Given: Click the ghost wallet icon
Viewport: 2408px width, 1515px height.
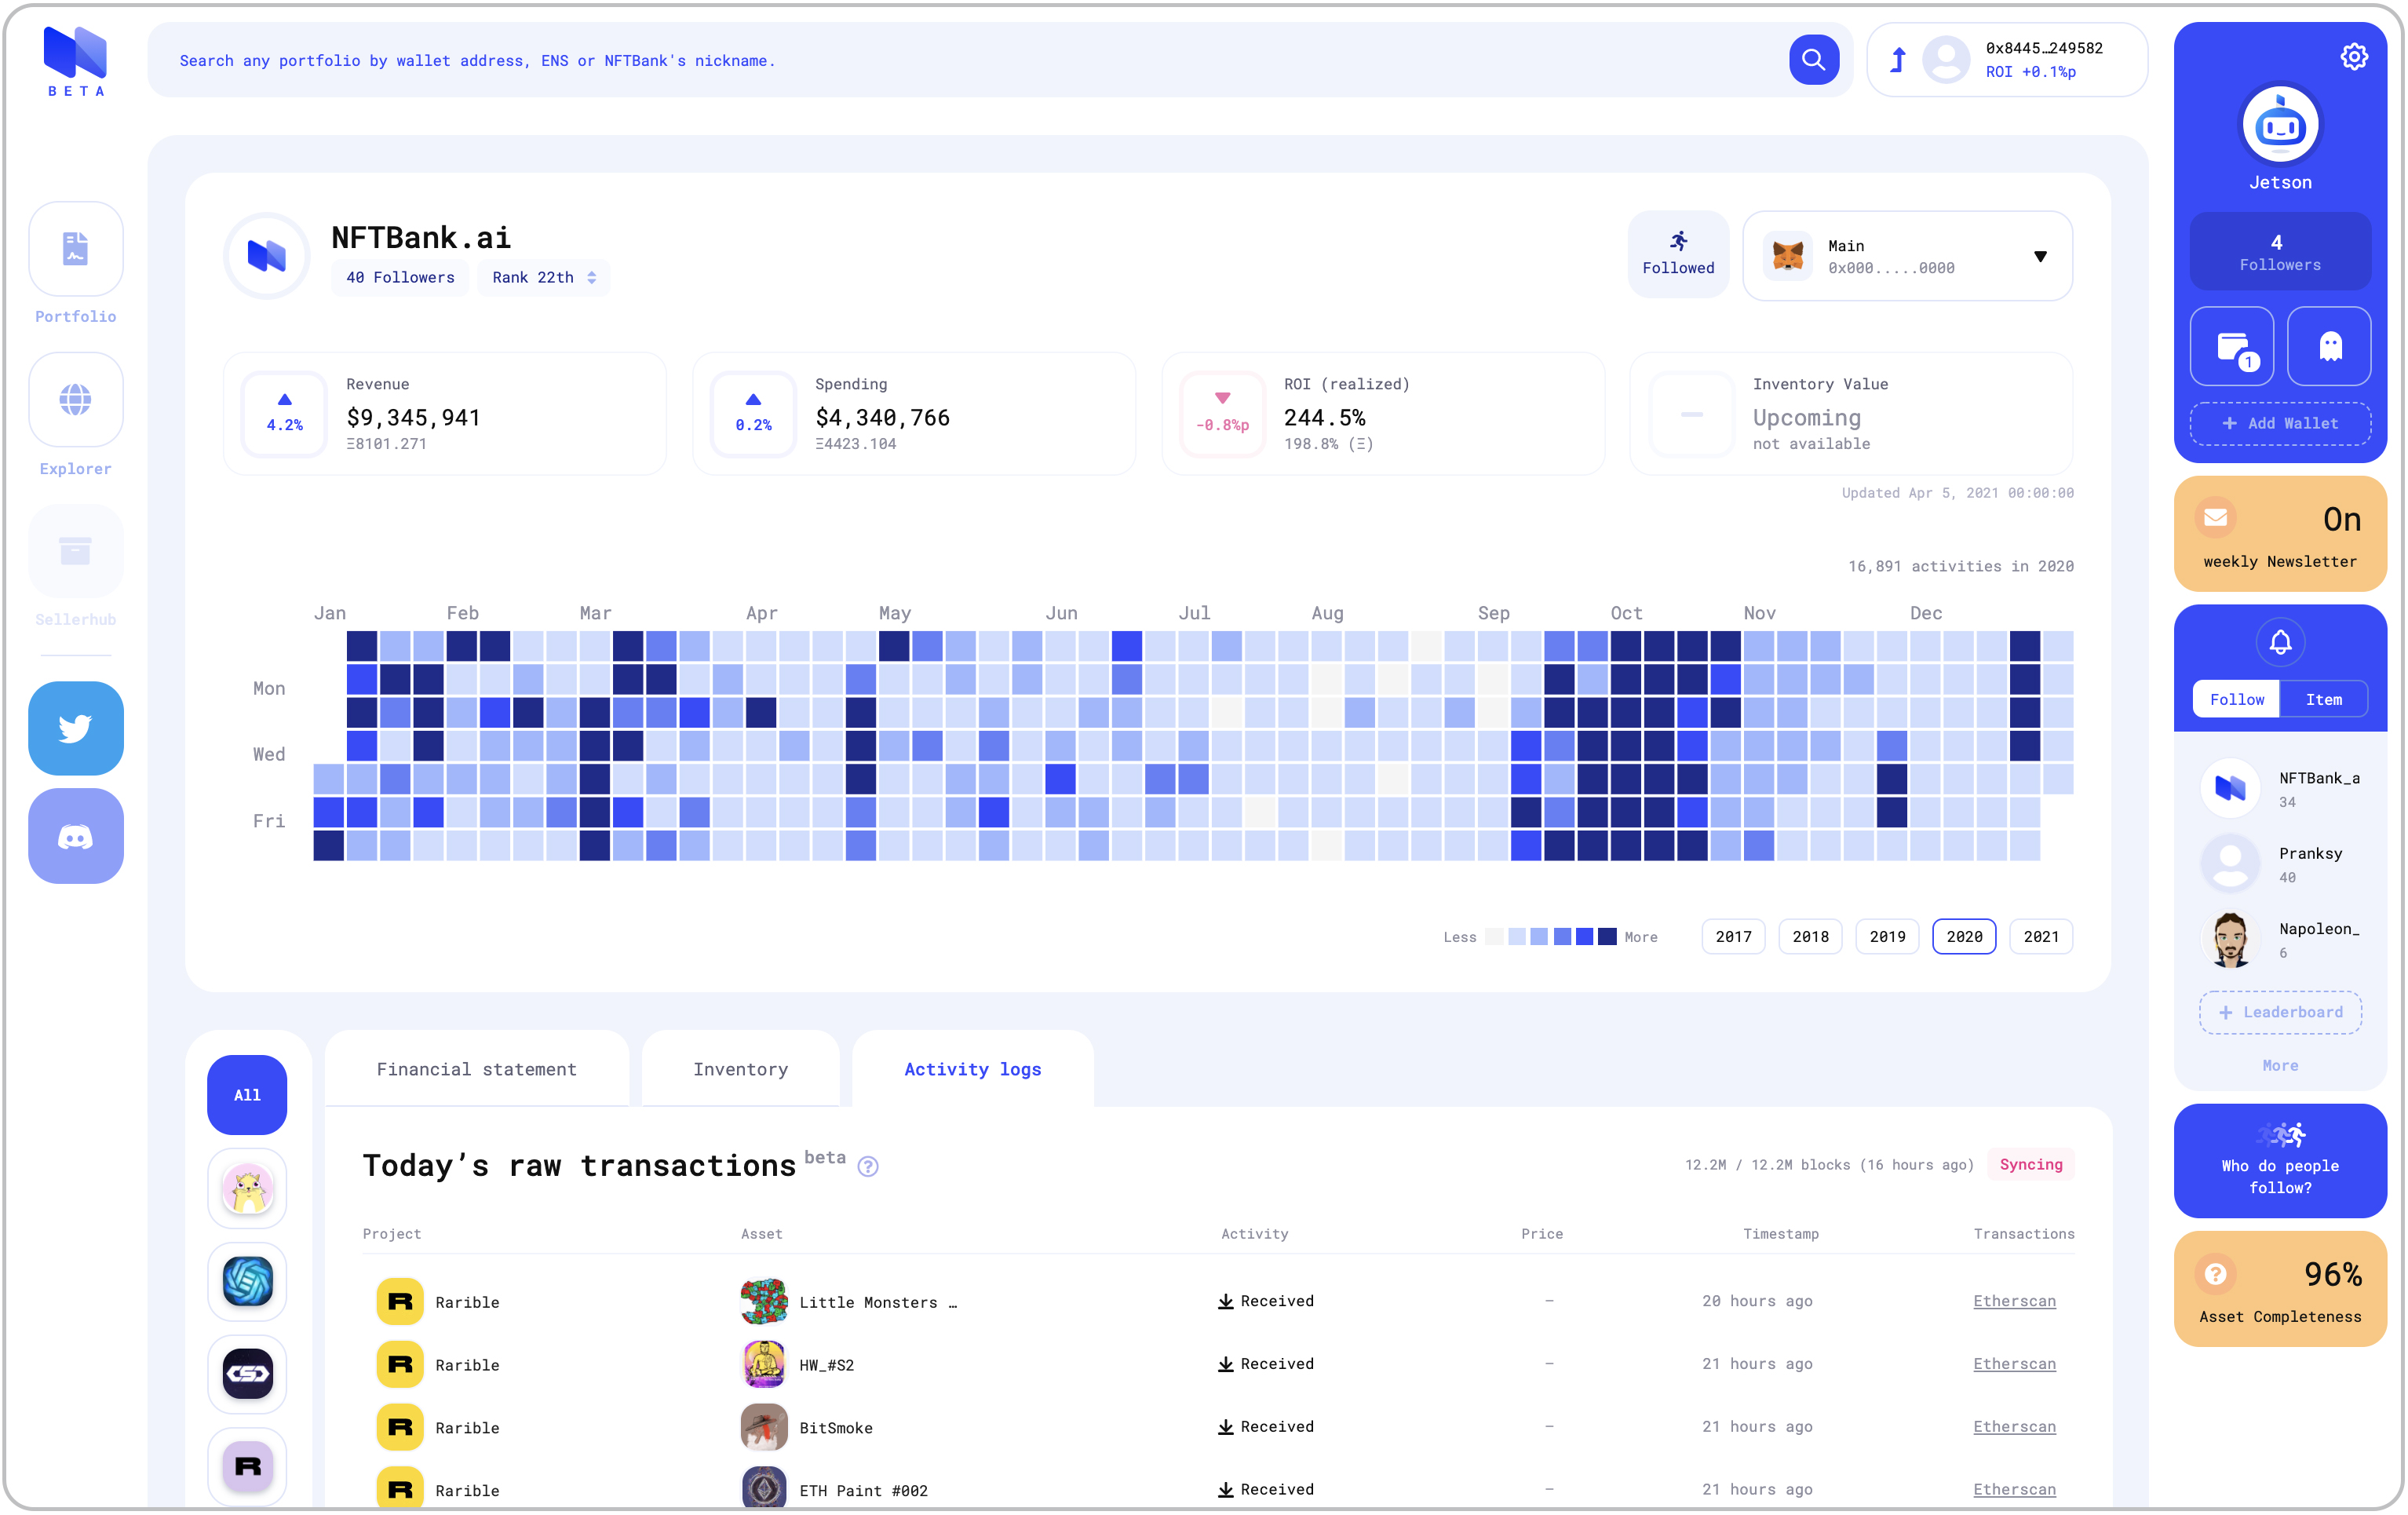Looking at the screenshot, I should tap(2329, 346).
